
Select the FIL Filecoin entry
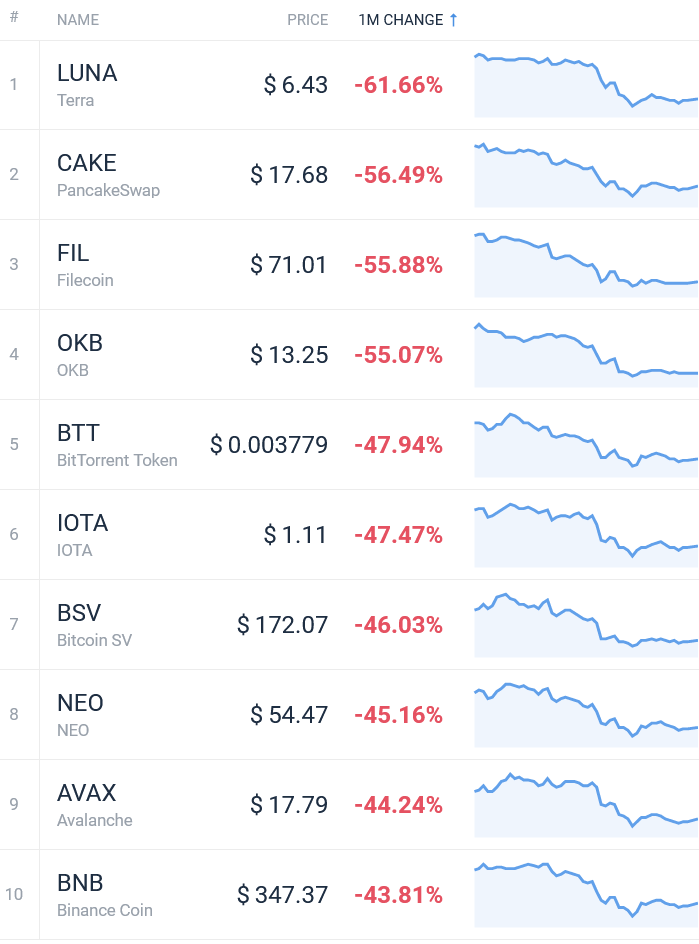pos(85,265)
